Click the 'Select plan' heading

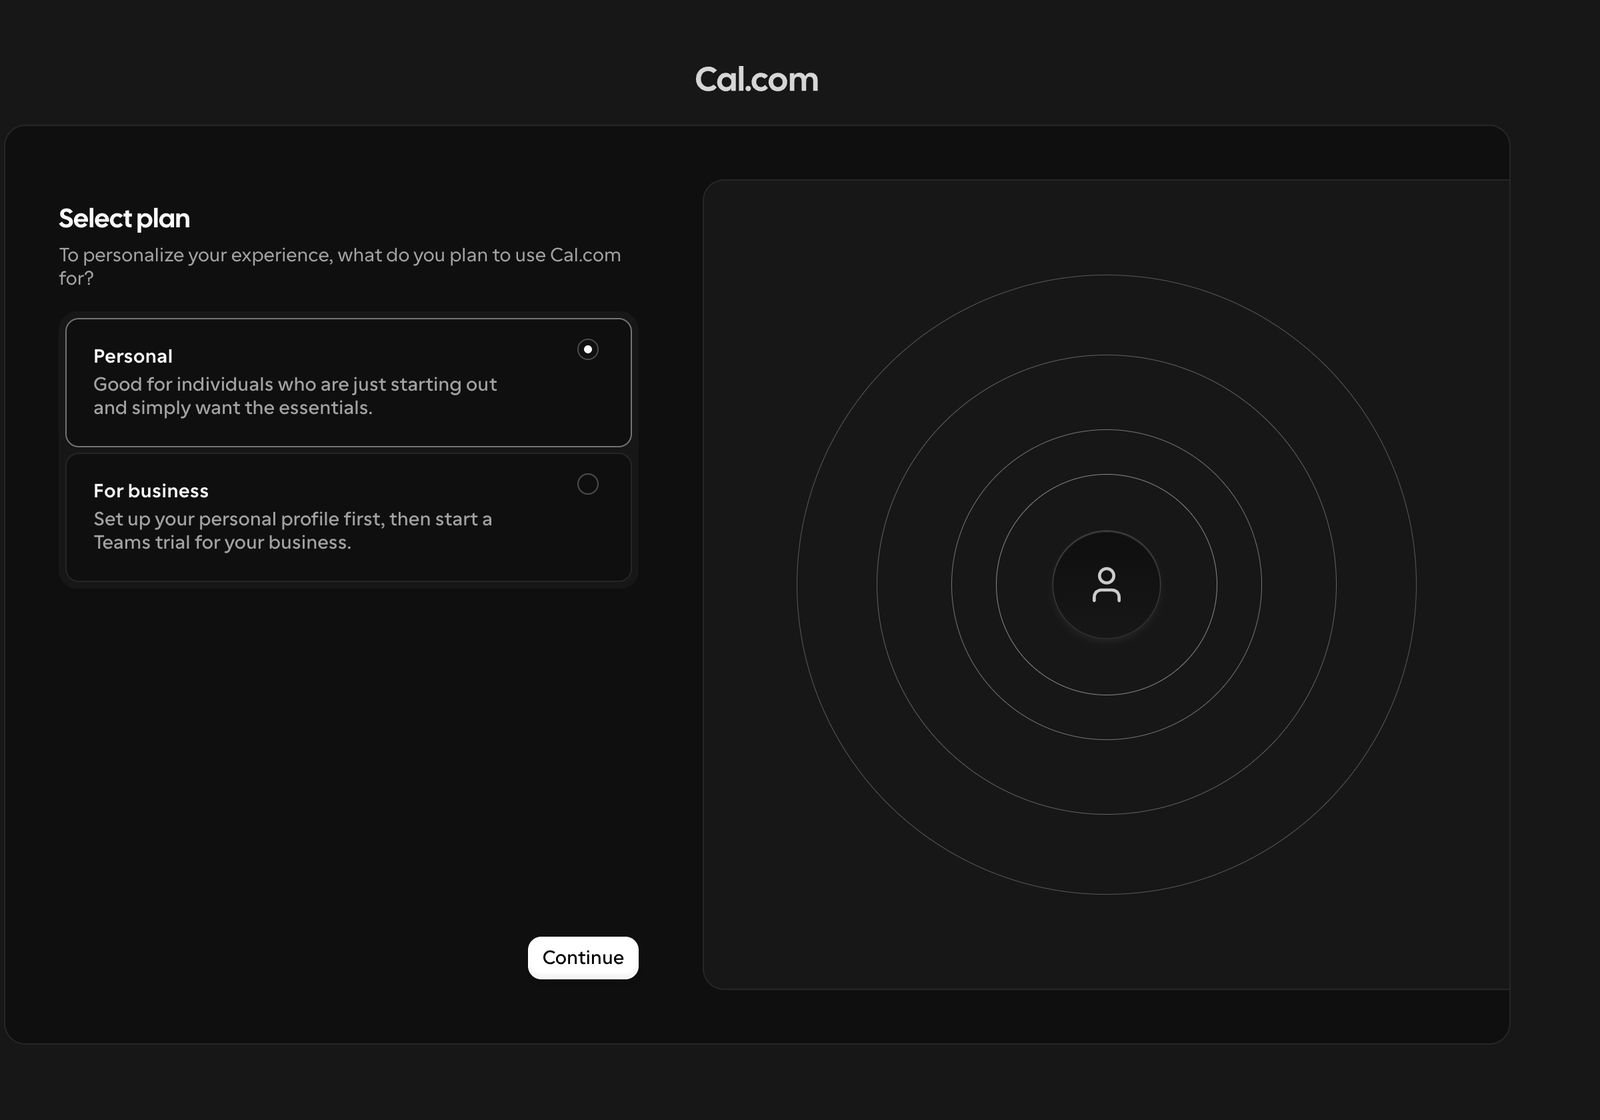tap(124, 218)
